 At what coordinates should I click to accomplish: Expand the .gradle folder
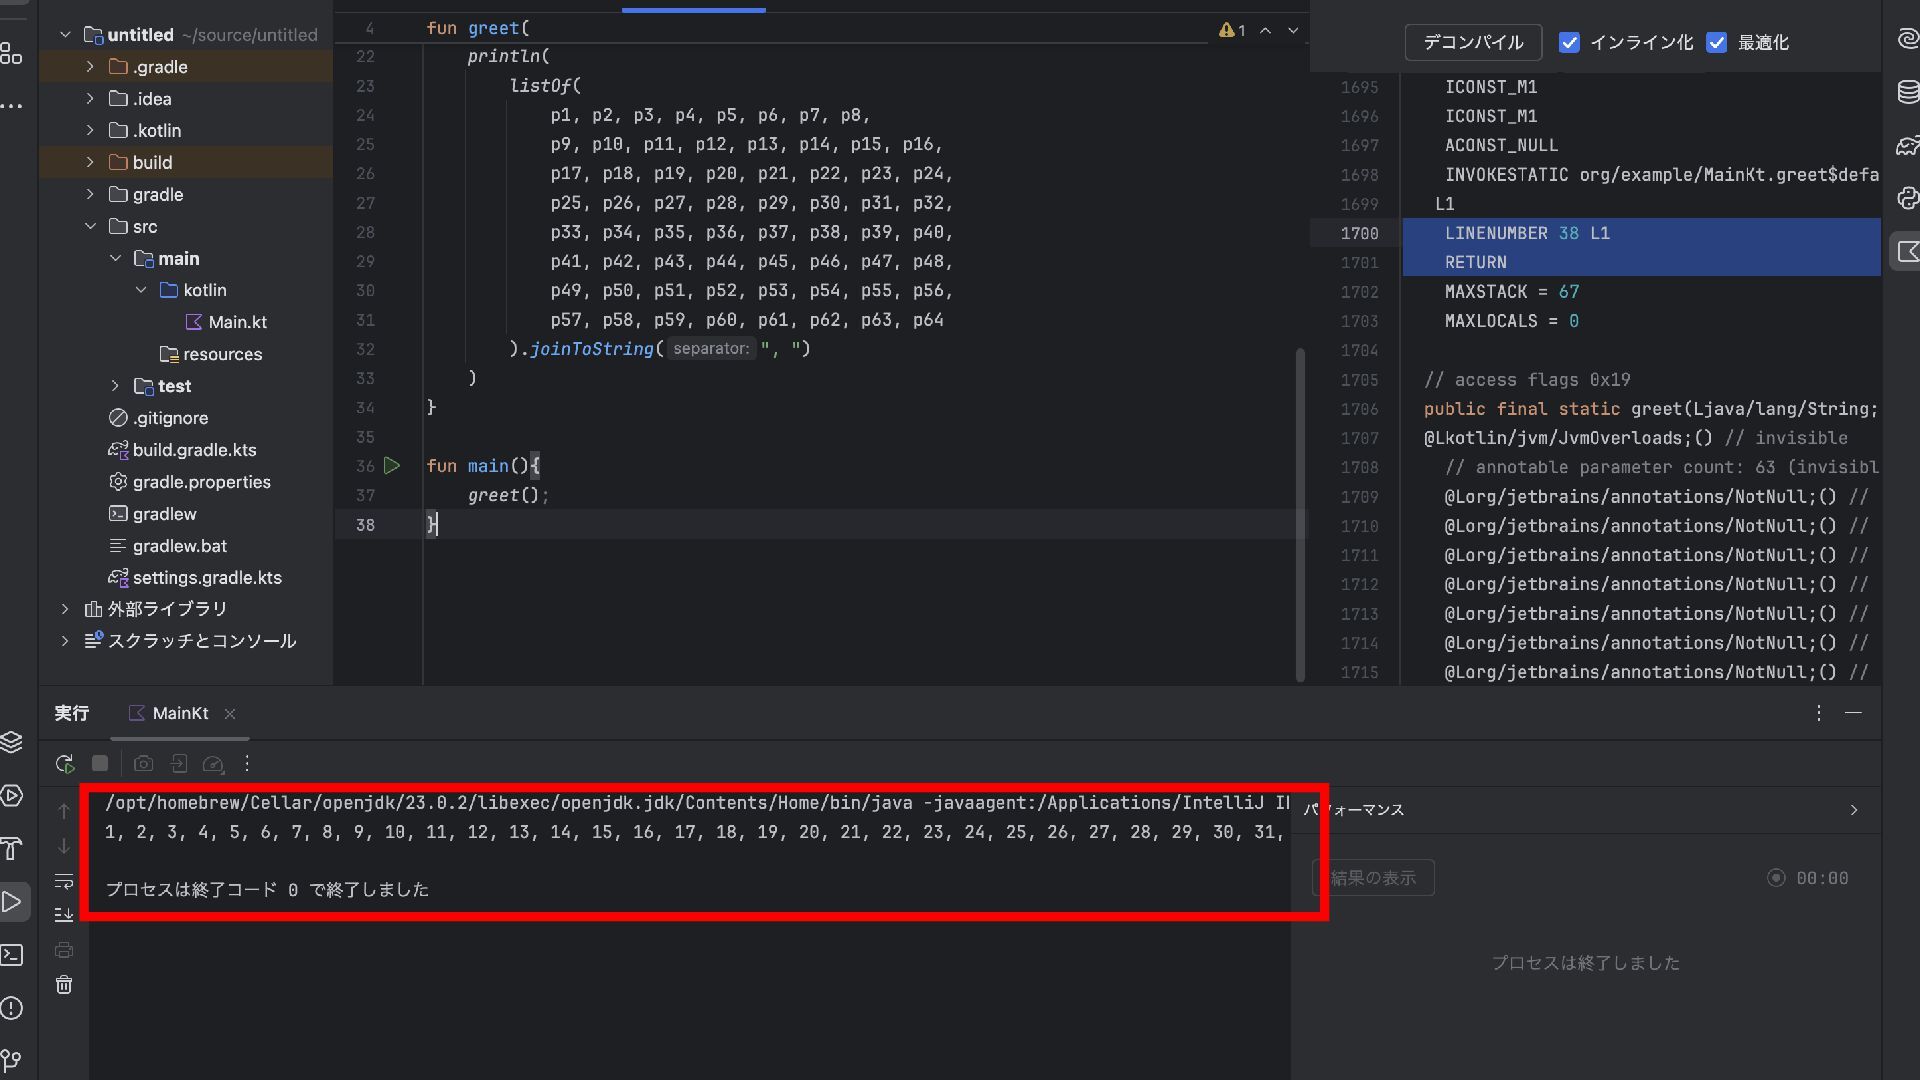90,67
